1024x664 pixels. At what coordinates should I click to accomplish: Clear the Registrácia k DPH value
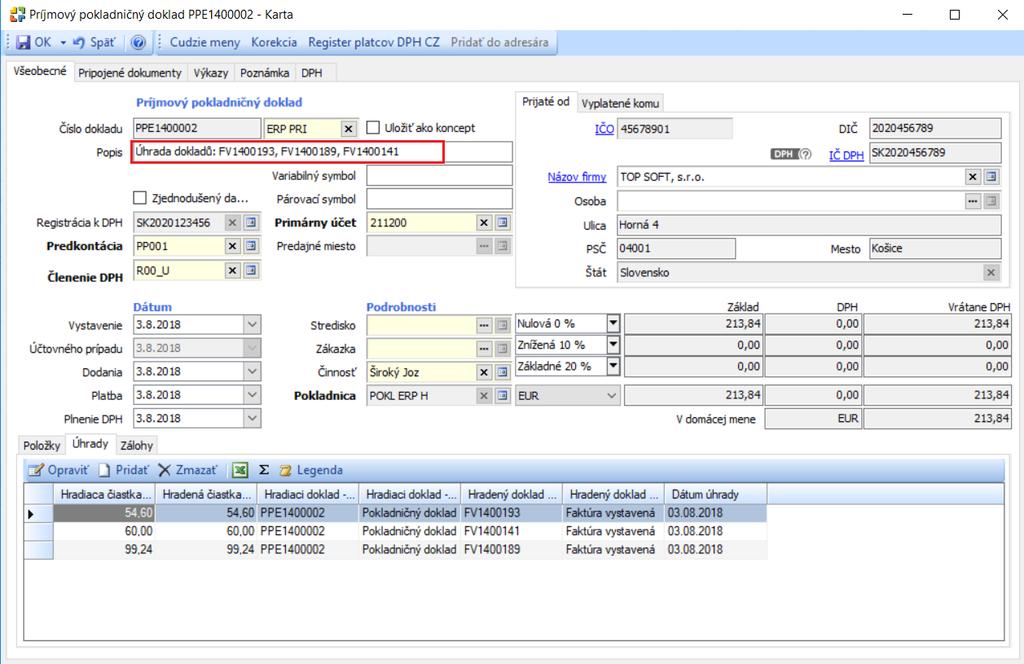click(x=232, y=223)
